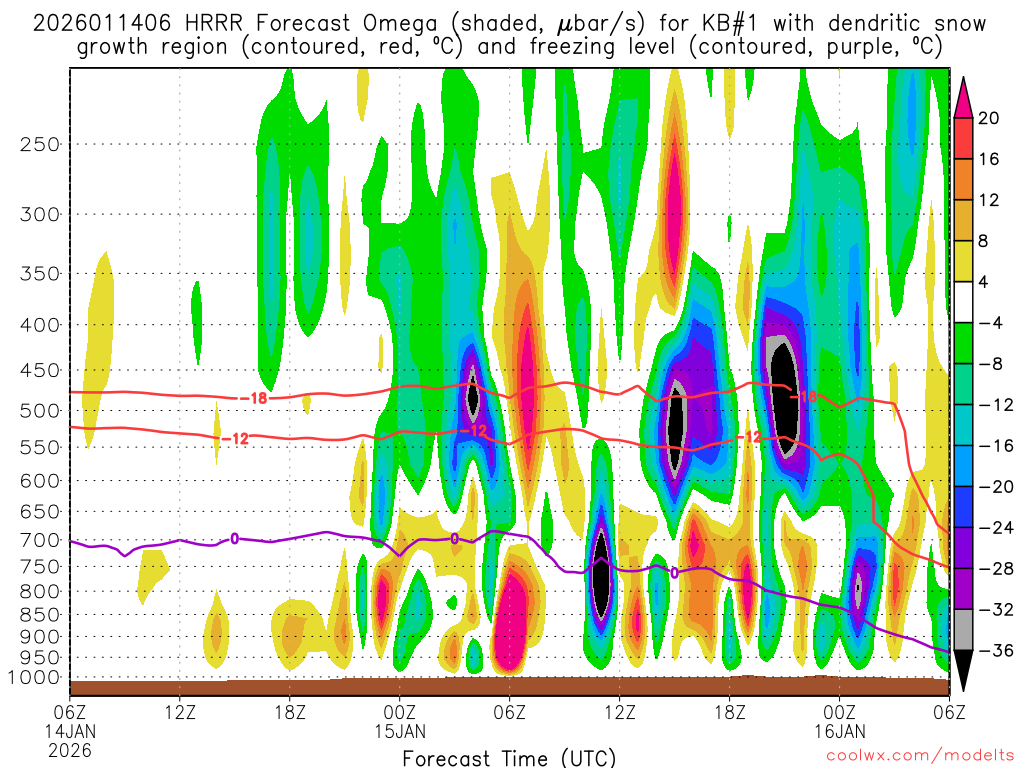Click the colorbar value 4
This screenshot has width=1024, height=768.
[x=983, y=282]
